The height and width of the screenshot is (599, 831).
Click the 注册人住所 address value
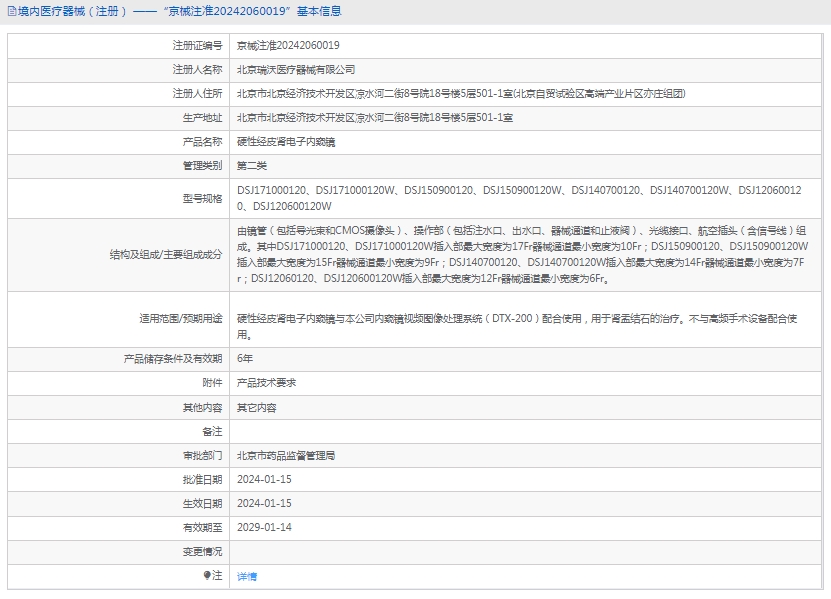(461, 94)
